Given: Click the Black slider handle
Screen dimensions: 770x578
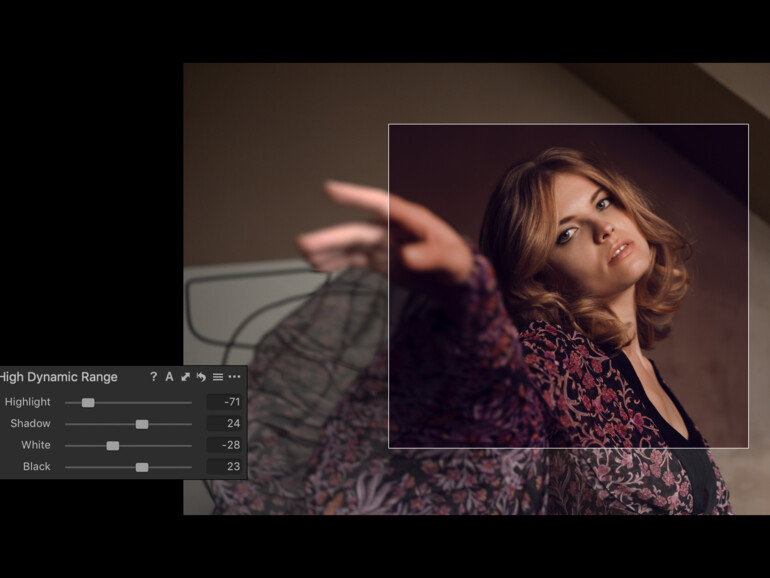Looking at the screenshot, I should pos(142,468).
